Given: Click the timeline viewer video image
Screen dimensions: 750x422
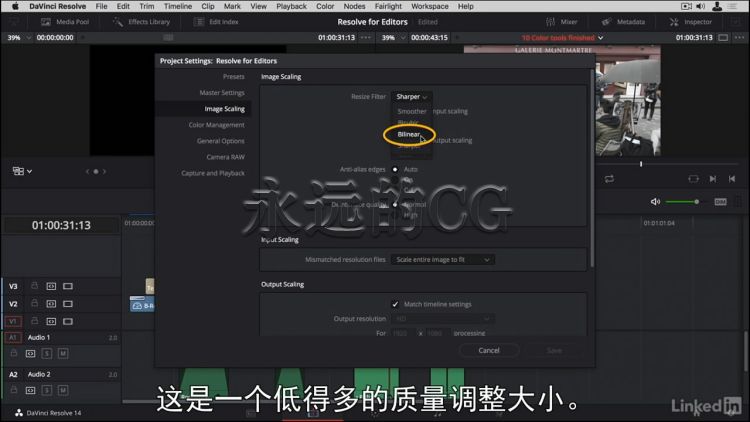Looking at the screenshot, I should 562,100.
